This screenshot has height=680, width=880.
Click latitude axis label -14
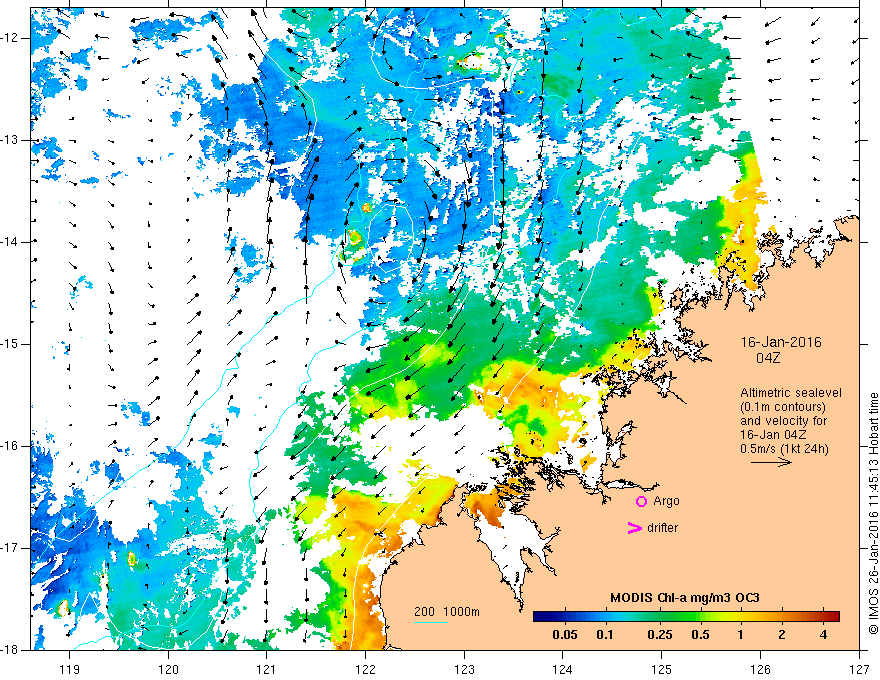pos(10,242)
